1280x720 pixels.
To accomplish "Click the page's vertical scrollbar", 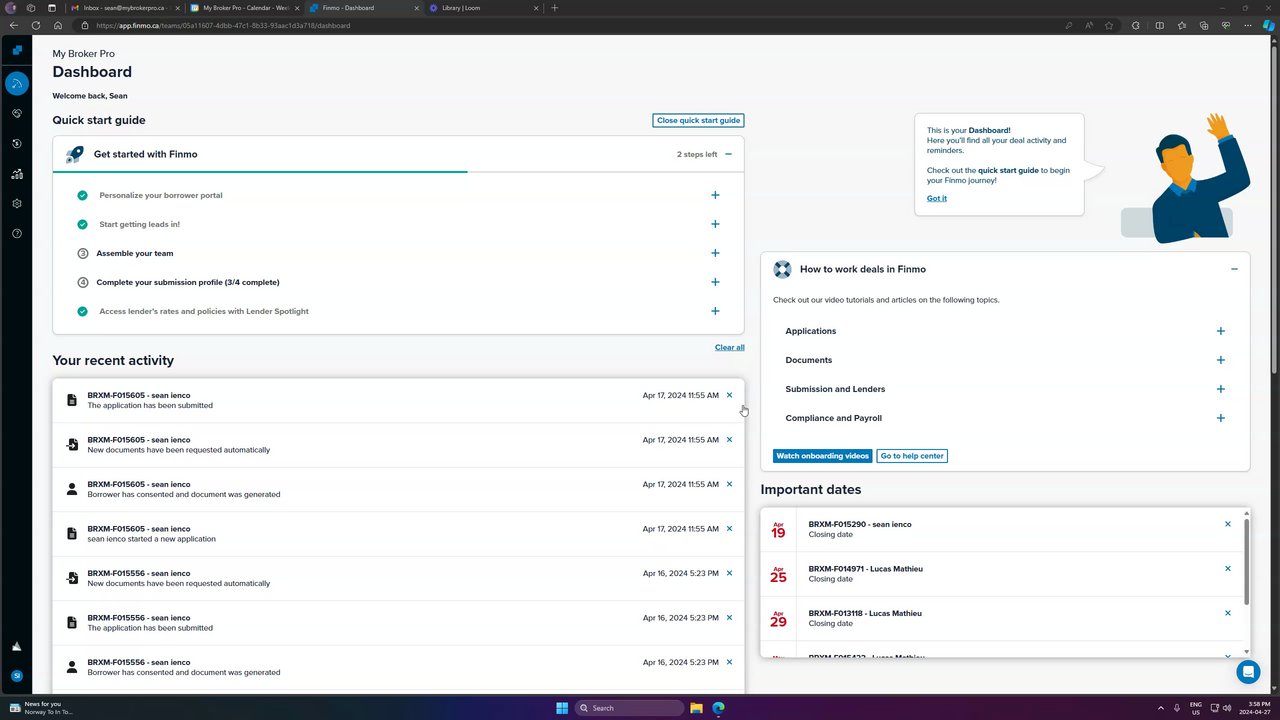I will click(x=1274, y=210).
